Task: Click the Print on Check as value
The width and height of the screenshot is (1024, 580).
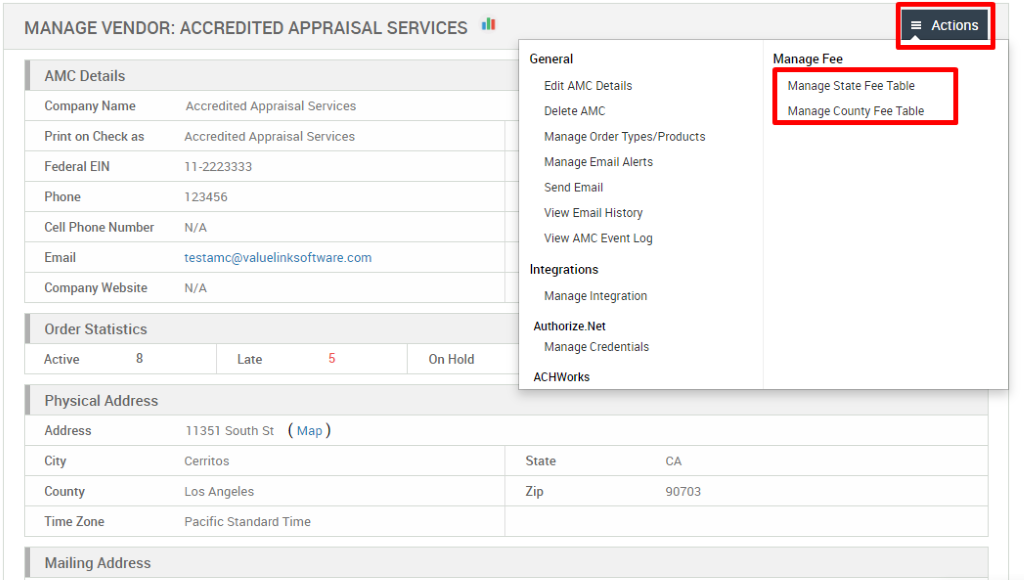Action: [x=270, y=137]
